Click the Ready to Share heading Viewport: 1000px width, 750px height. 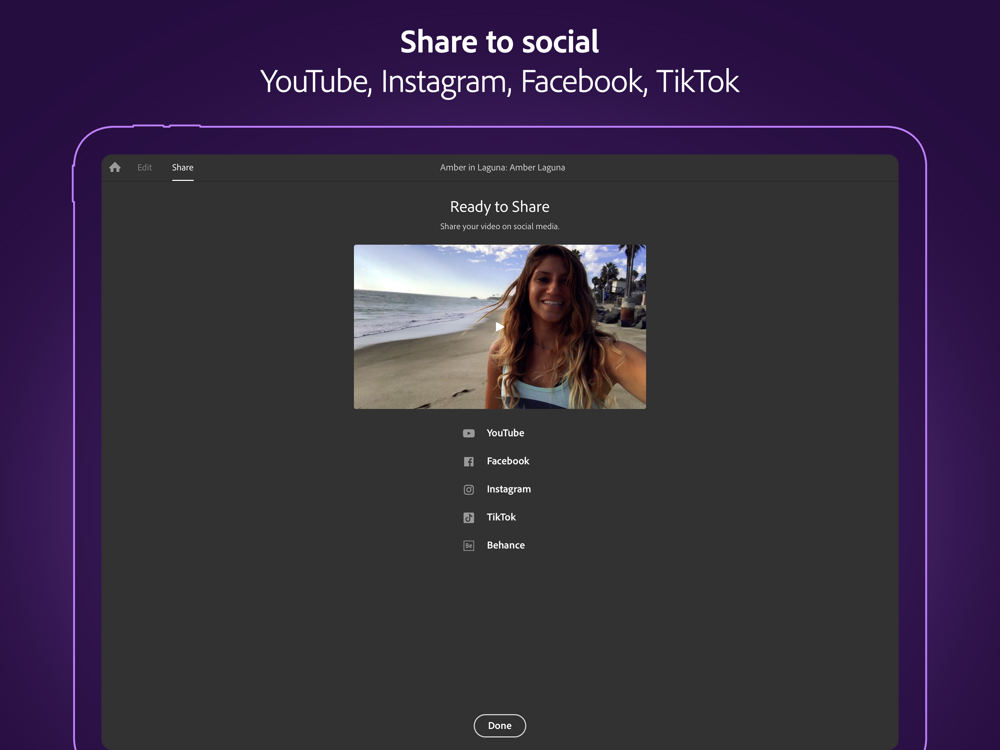[499, 207]
